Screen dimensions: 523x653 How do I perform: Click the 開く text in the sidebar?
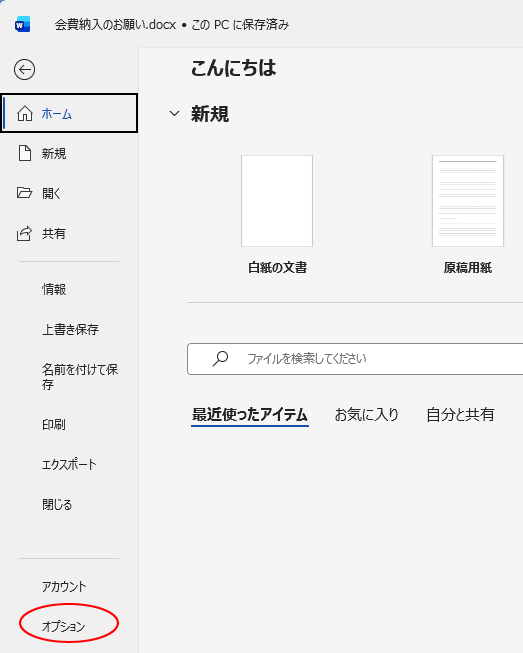[51, 193]
